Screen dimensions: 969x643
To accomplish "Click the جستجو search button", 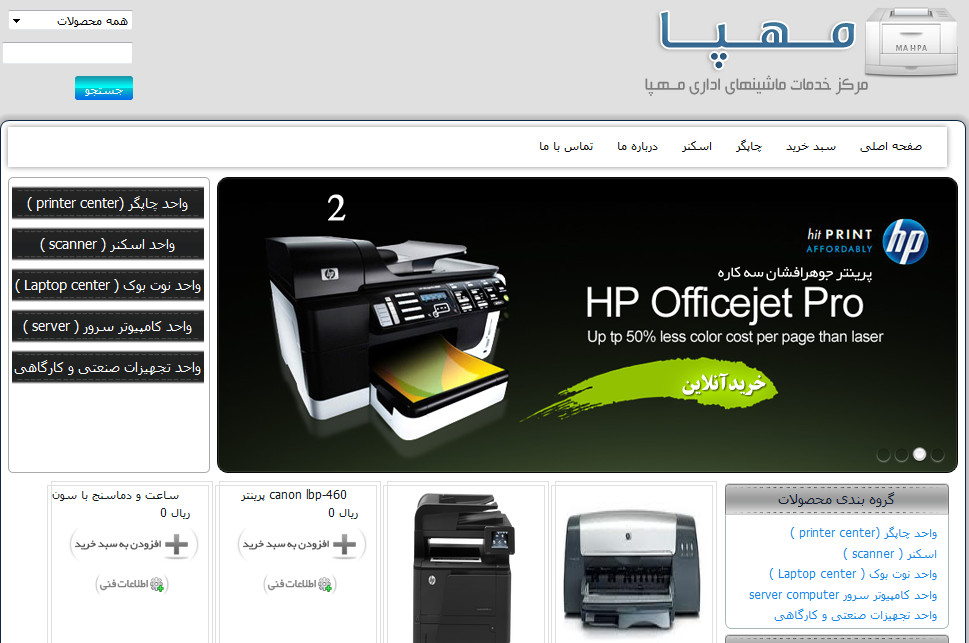I will click(104, 88).
